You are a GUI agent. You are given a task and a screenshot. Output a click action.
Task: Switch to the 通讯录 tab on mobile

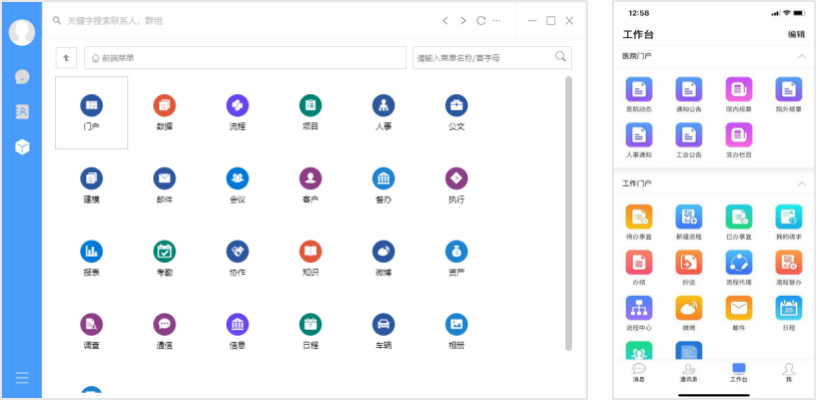coord(688,372)
